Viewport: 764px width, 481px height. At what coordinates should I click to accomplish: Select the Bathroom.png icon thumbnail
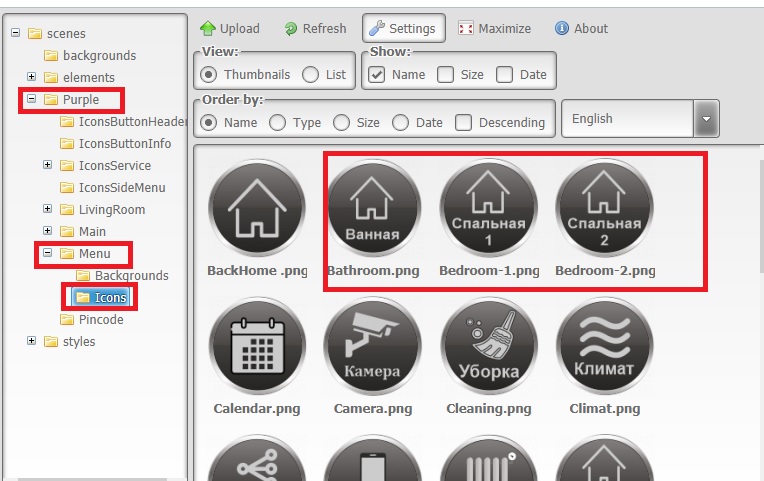pos(373,208)
